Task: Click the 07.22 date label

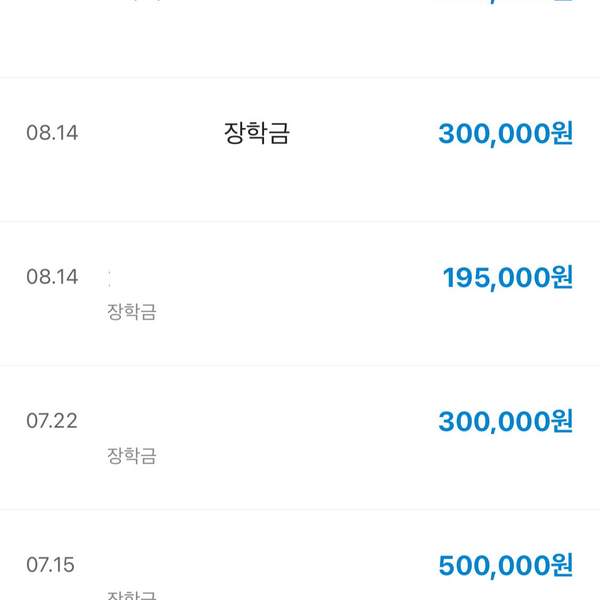Action: tap(52, 421)
